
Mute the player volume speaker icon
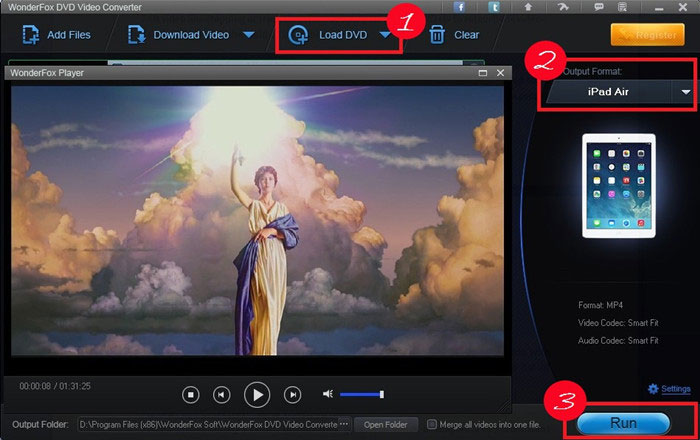328,394
